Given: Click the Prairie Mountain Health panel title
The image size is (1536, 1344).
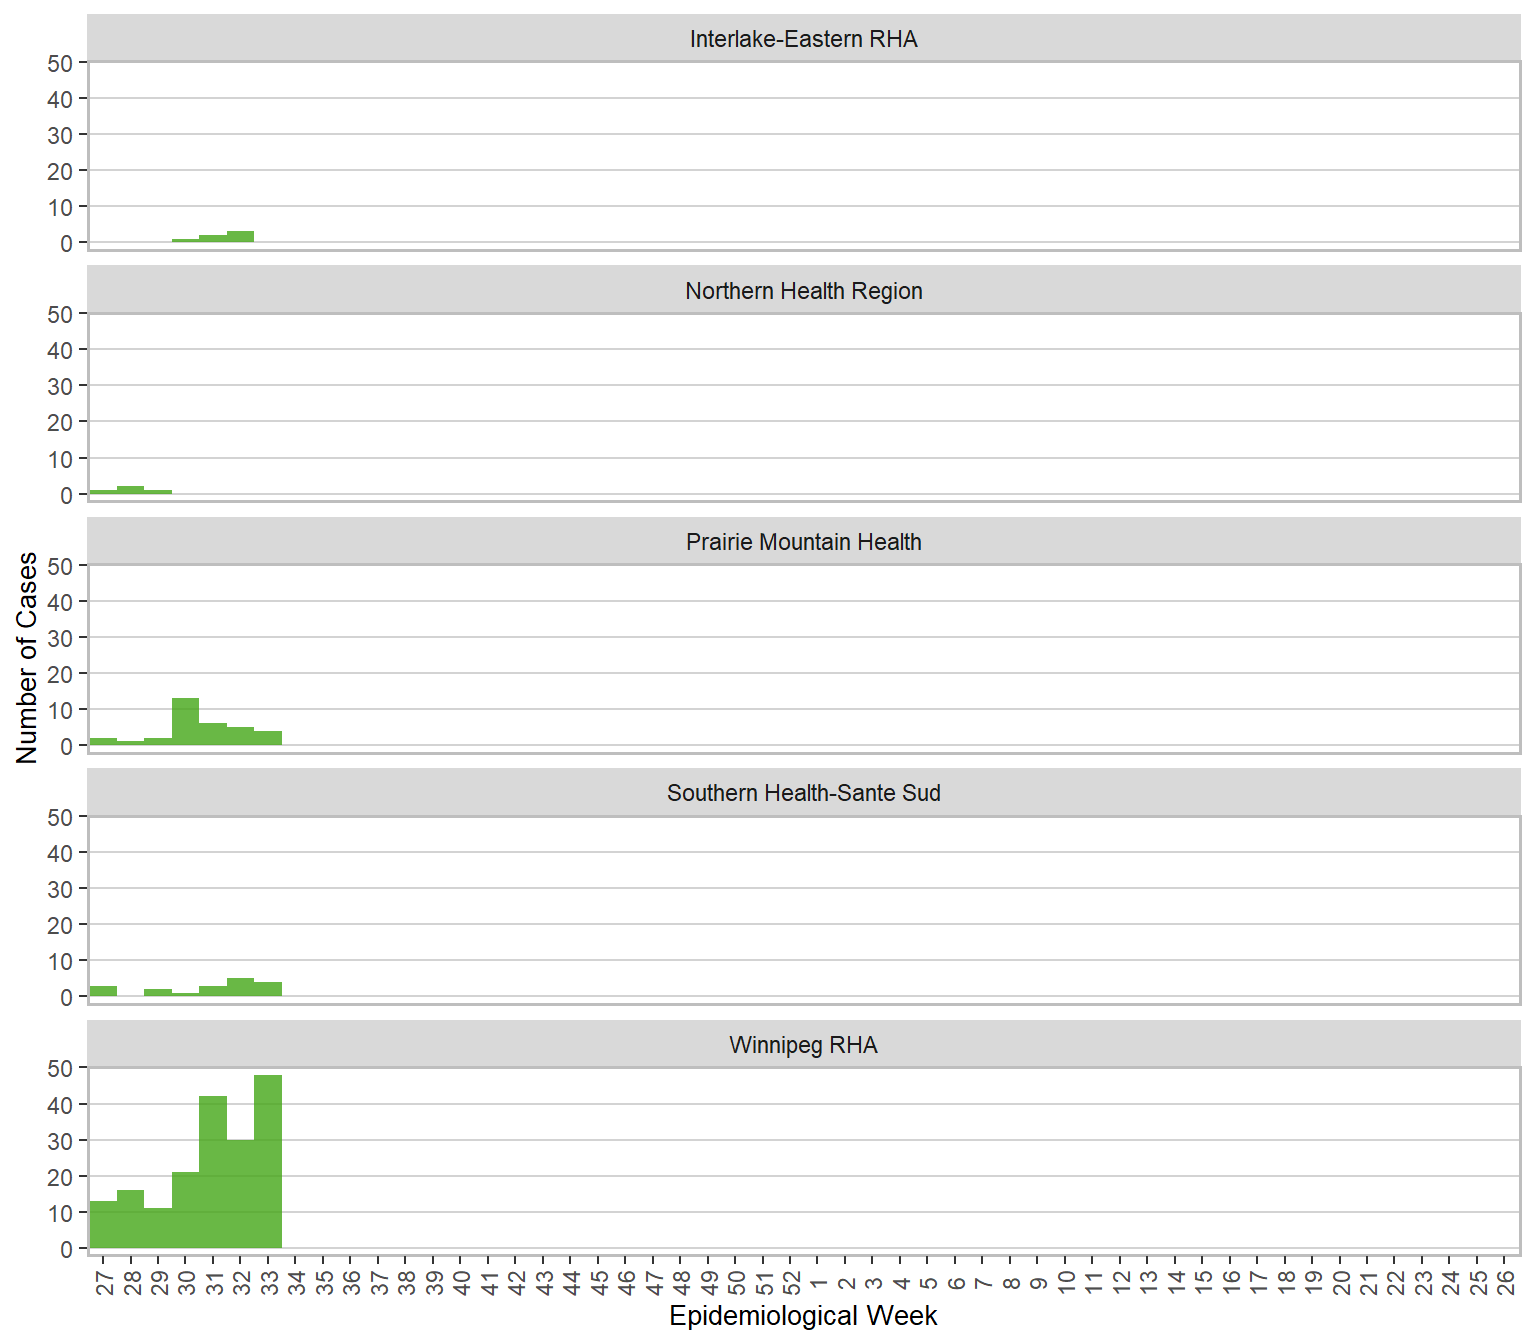Looking at the screenshot, I should tap(803, 542).
